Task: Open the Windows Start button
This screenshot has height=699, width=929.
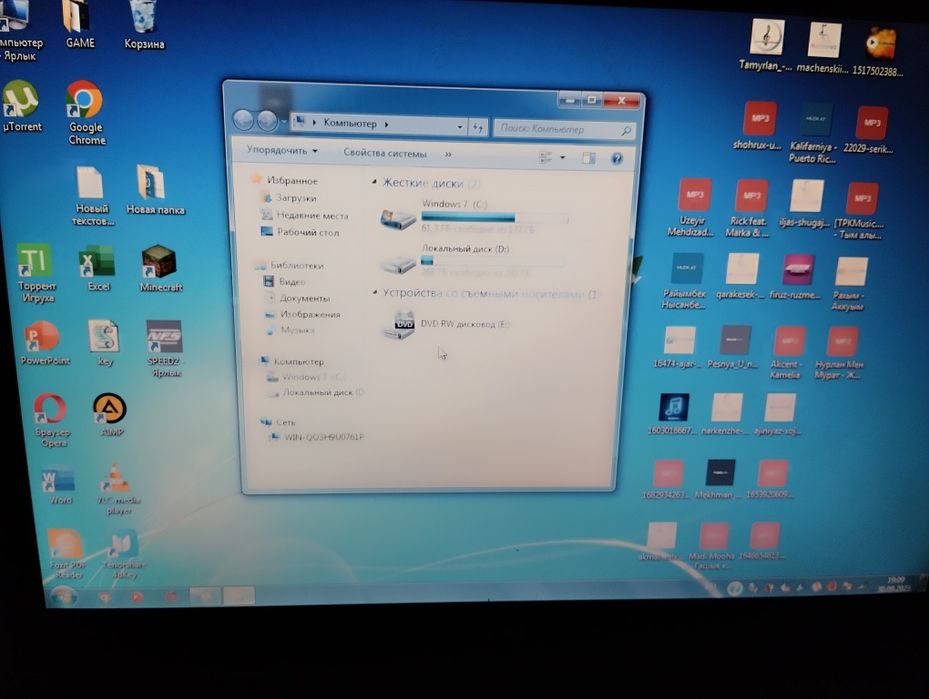Action: tap(63, 596)
